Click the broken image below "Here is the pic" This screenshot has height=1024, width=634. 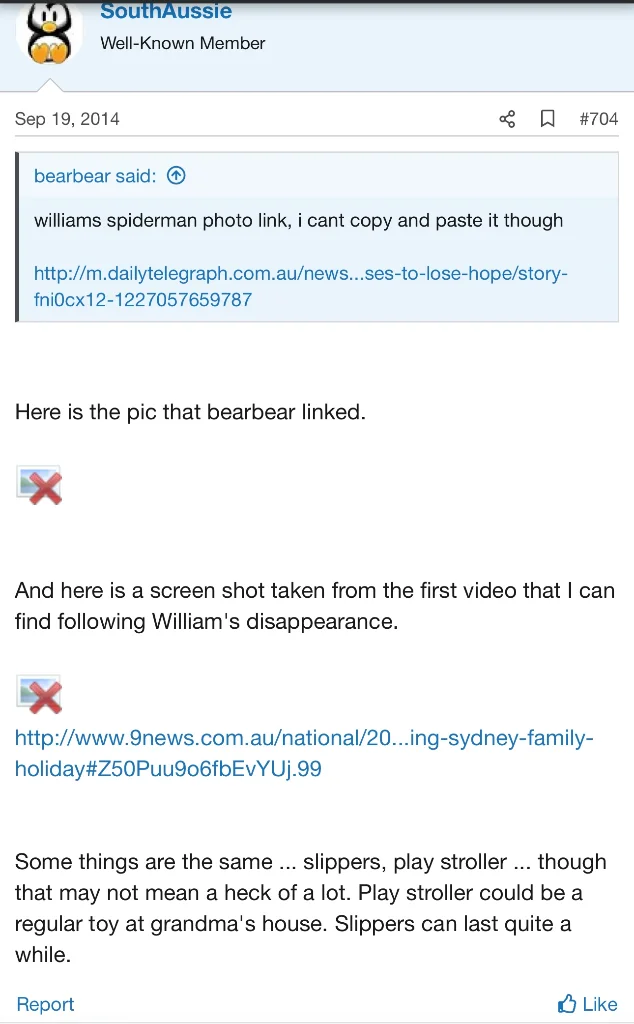(x=40, y=485)
